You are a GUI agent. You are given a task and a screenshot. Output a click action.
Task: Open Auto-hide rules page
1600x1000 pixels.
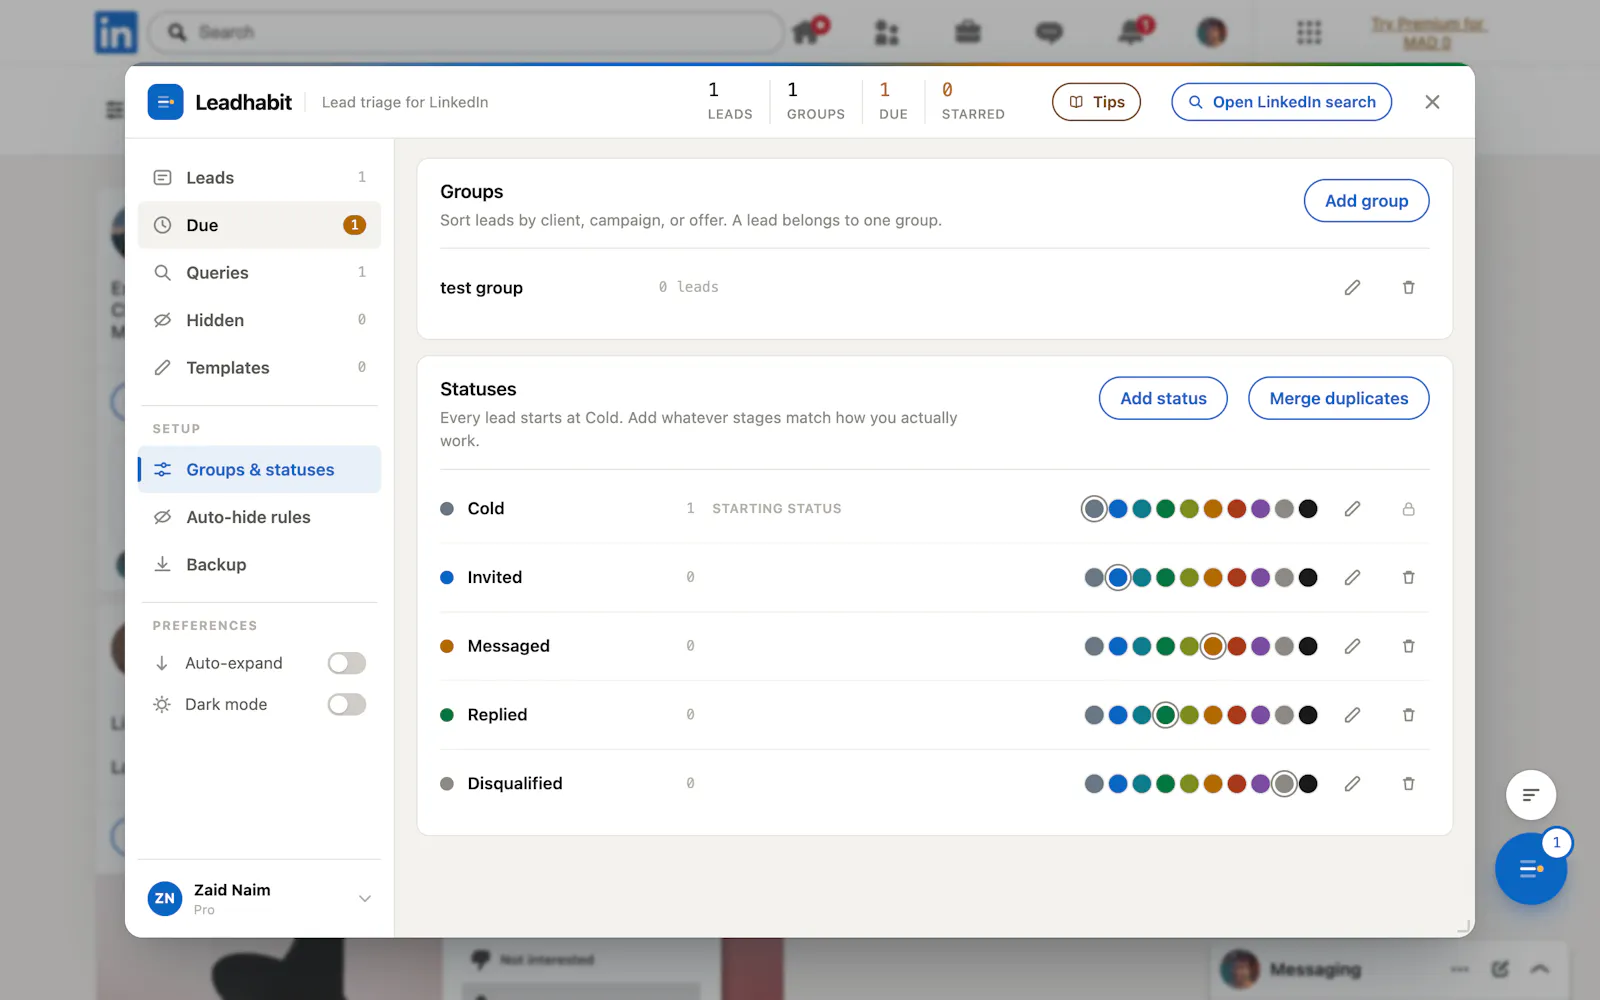tap(259, 517)
